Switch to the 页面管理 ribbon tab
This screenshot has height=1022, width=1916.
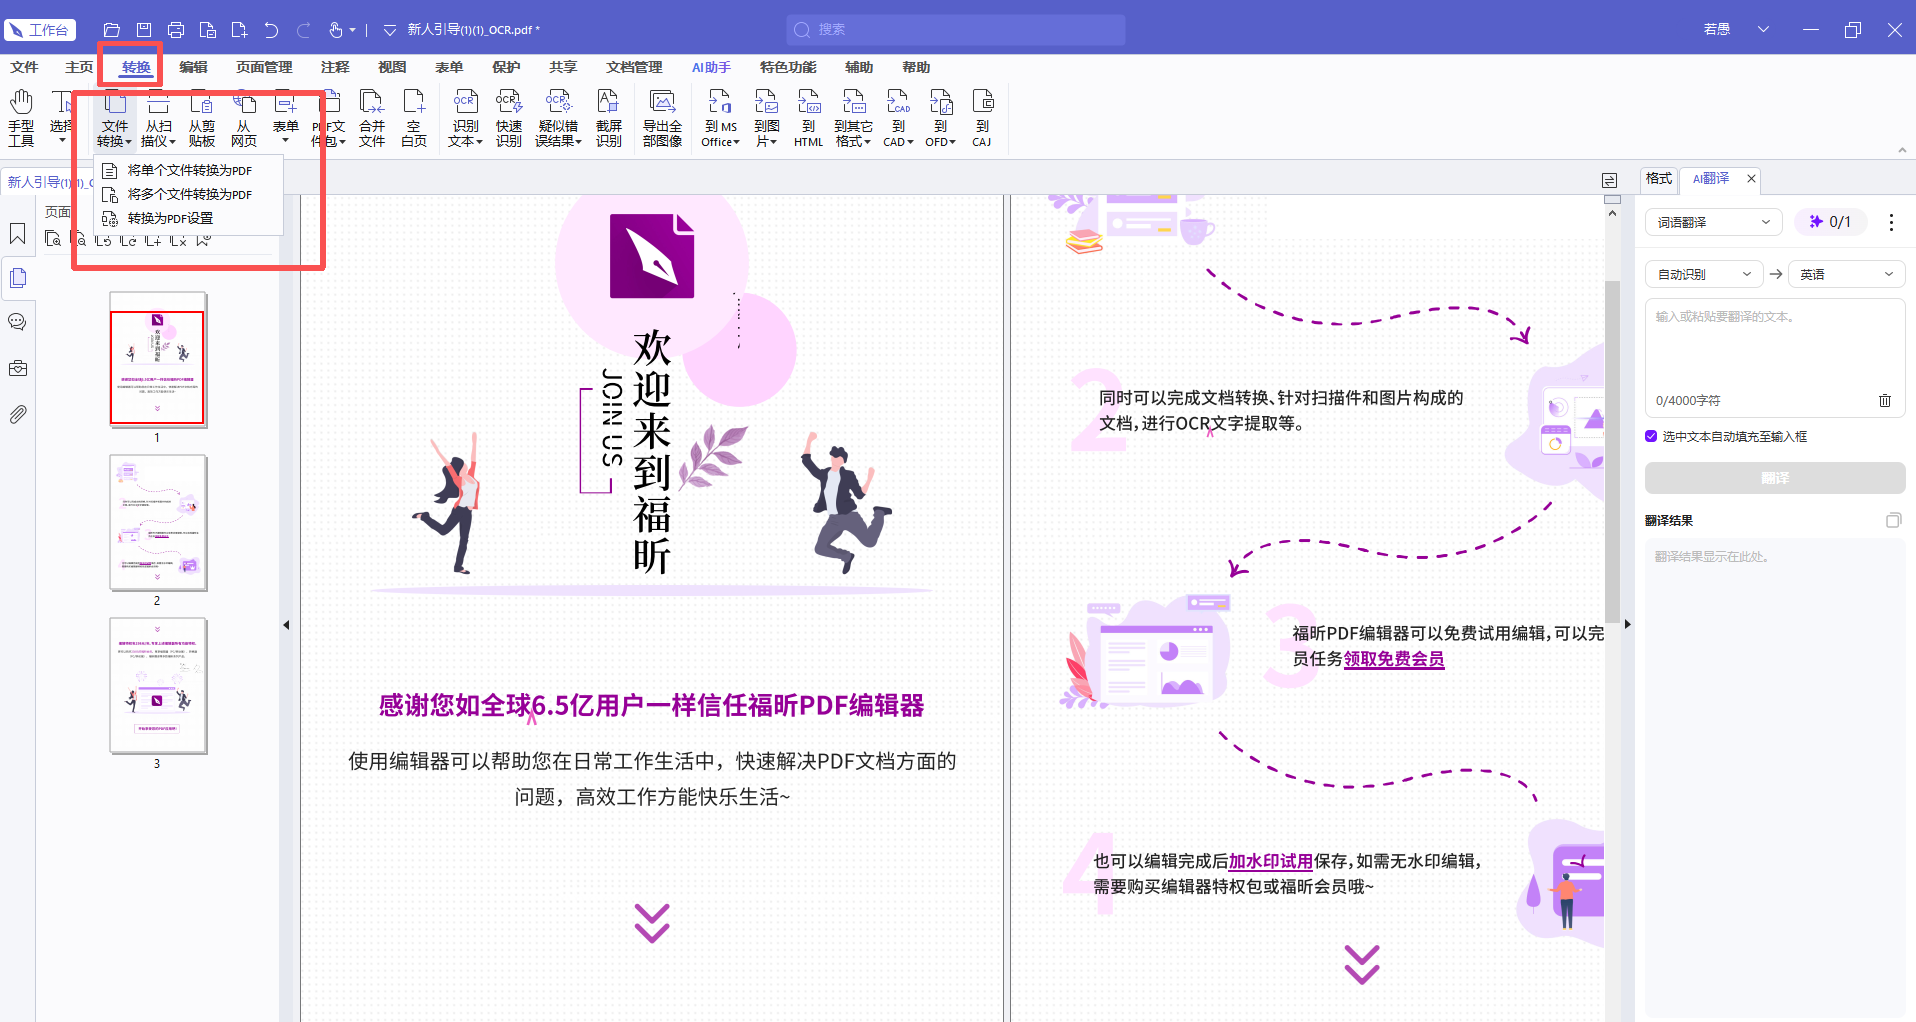[264, 67]
